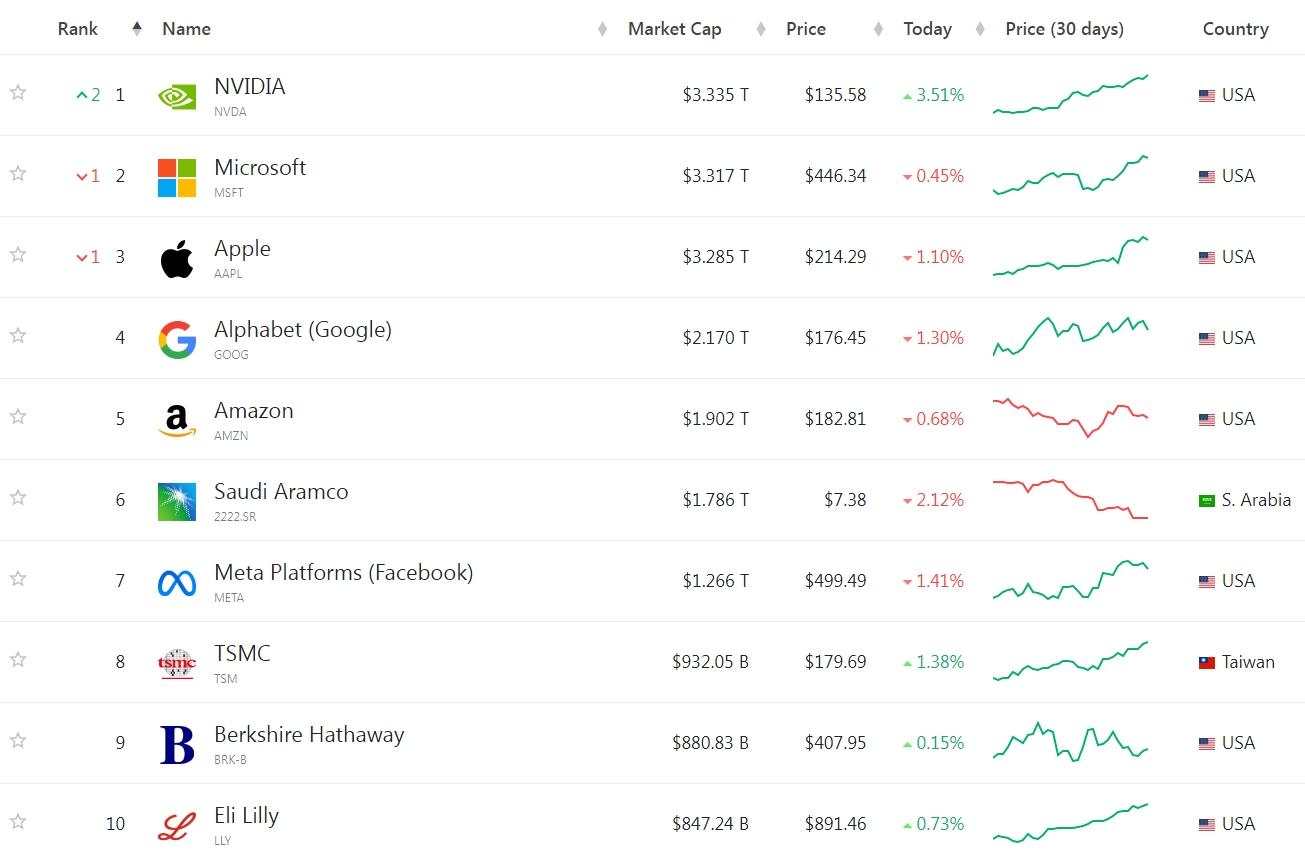
Task: Click the NVIDIA logo icon
Action: click(x=177, y=96)
